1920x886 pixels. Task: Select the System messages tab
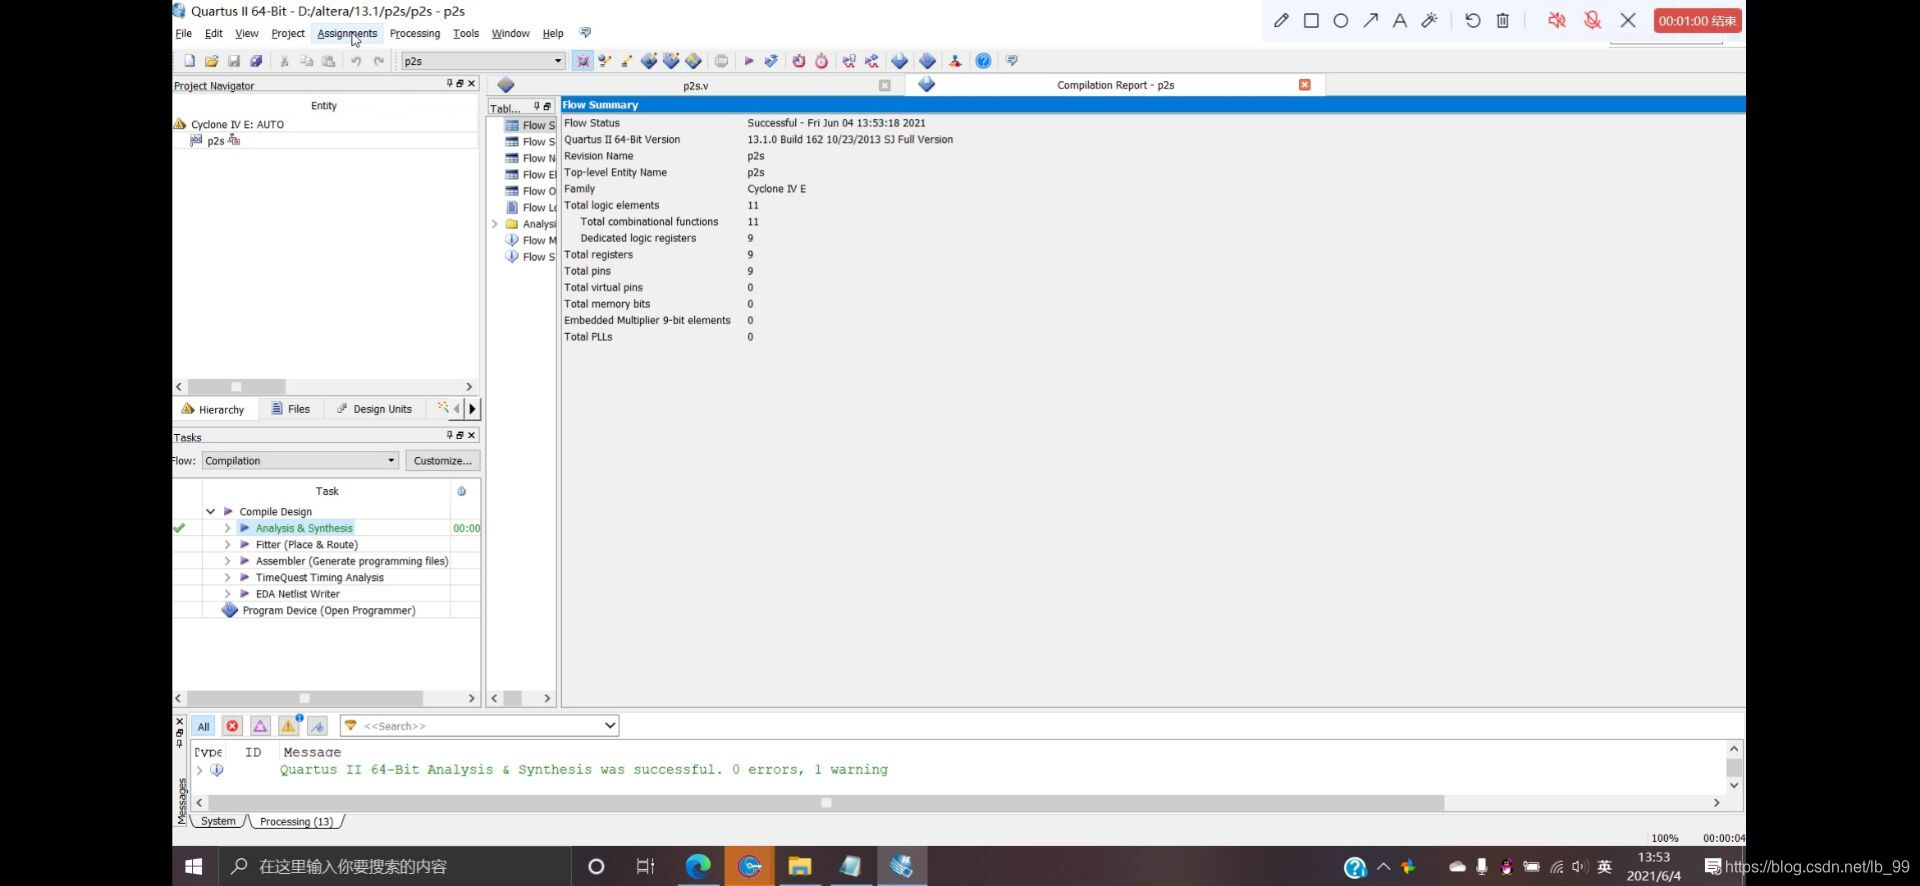click(218, 821)
